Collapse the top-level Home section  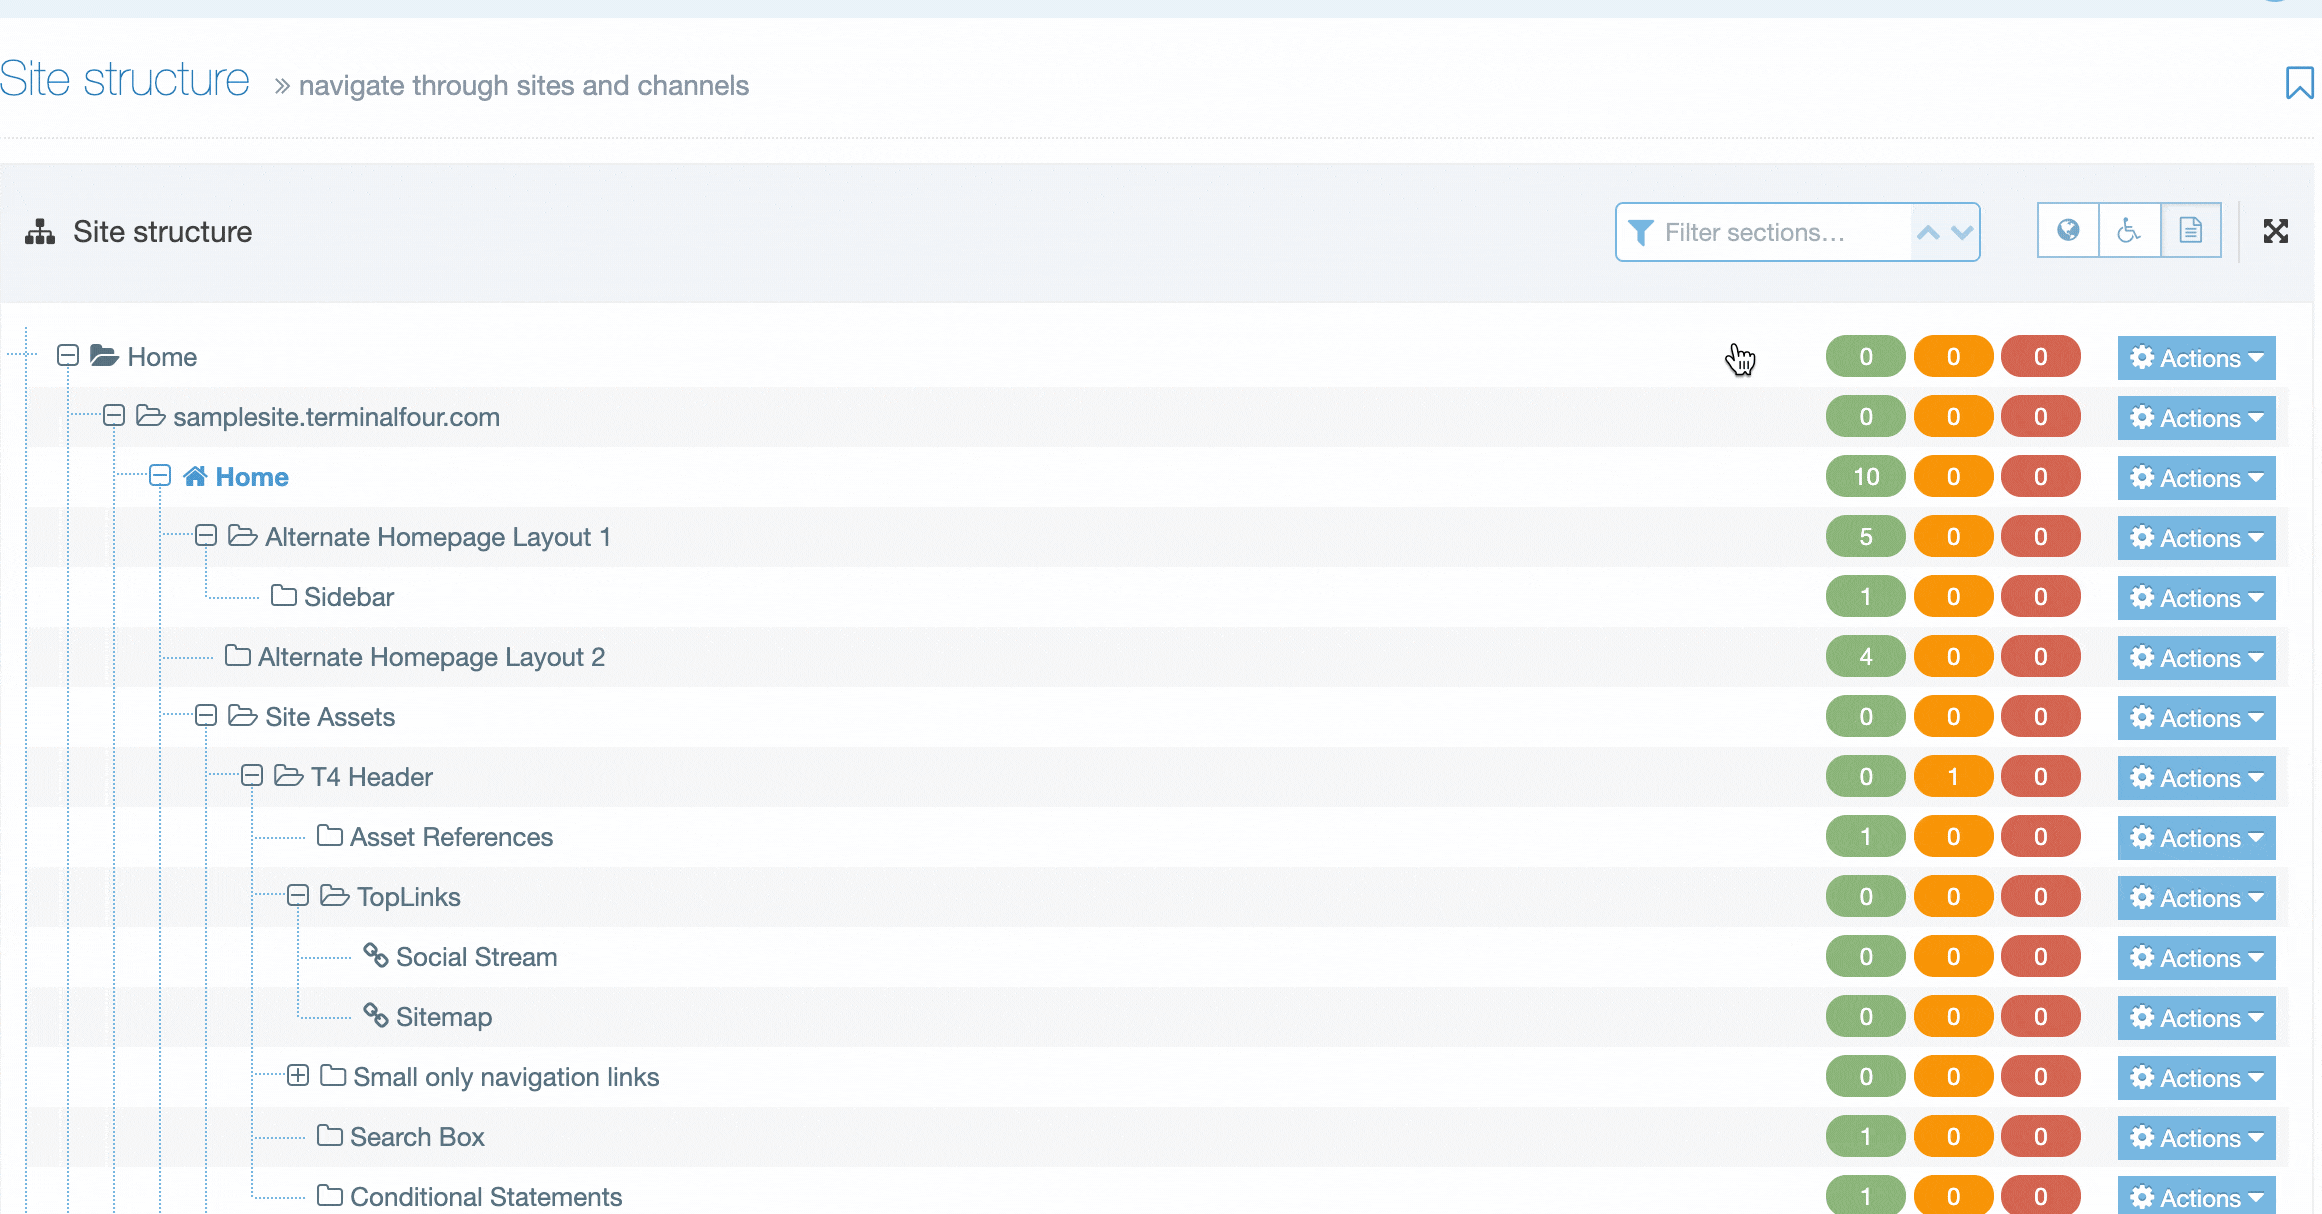pos(68,356)
